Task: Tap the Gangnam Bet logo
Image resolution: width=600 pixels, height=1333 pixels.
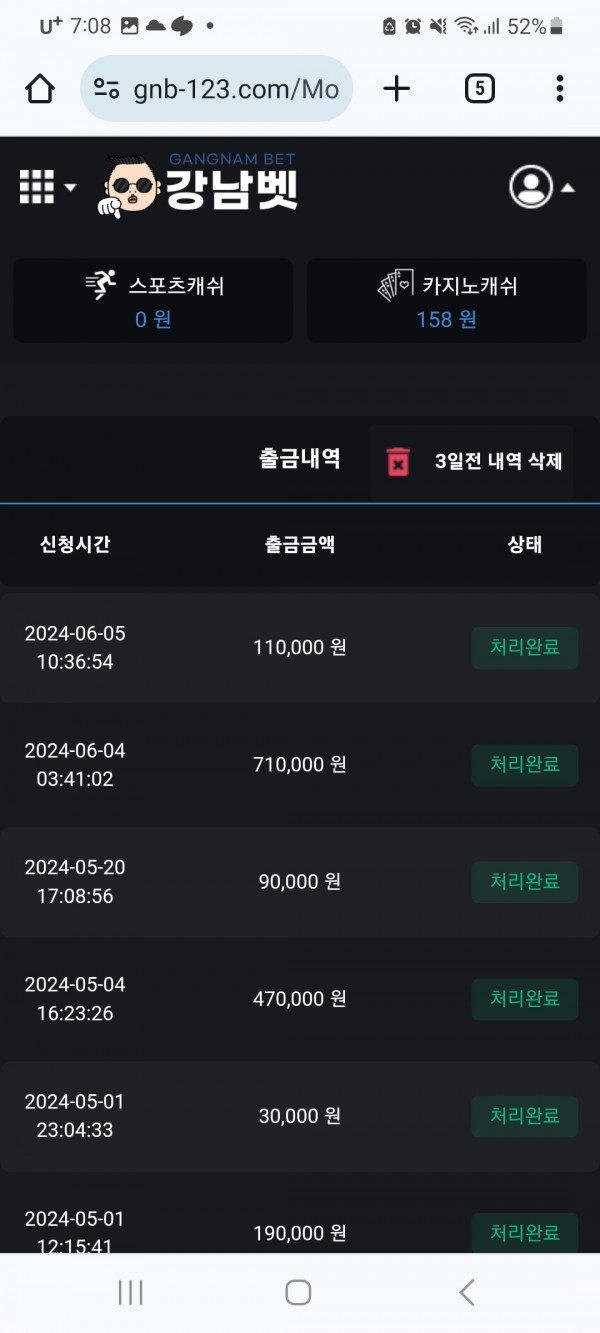Action: 198,185
